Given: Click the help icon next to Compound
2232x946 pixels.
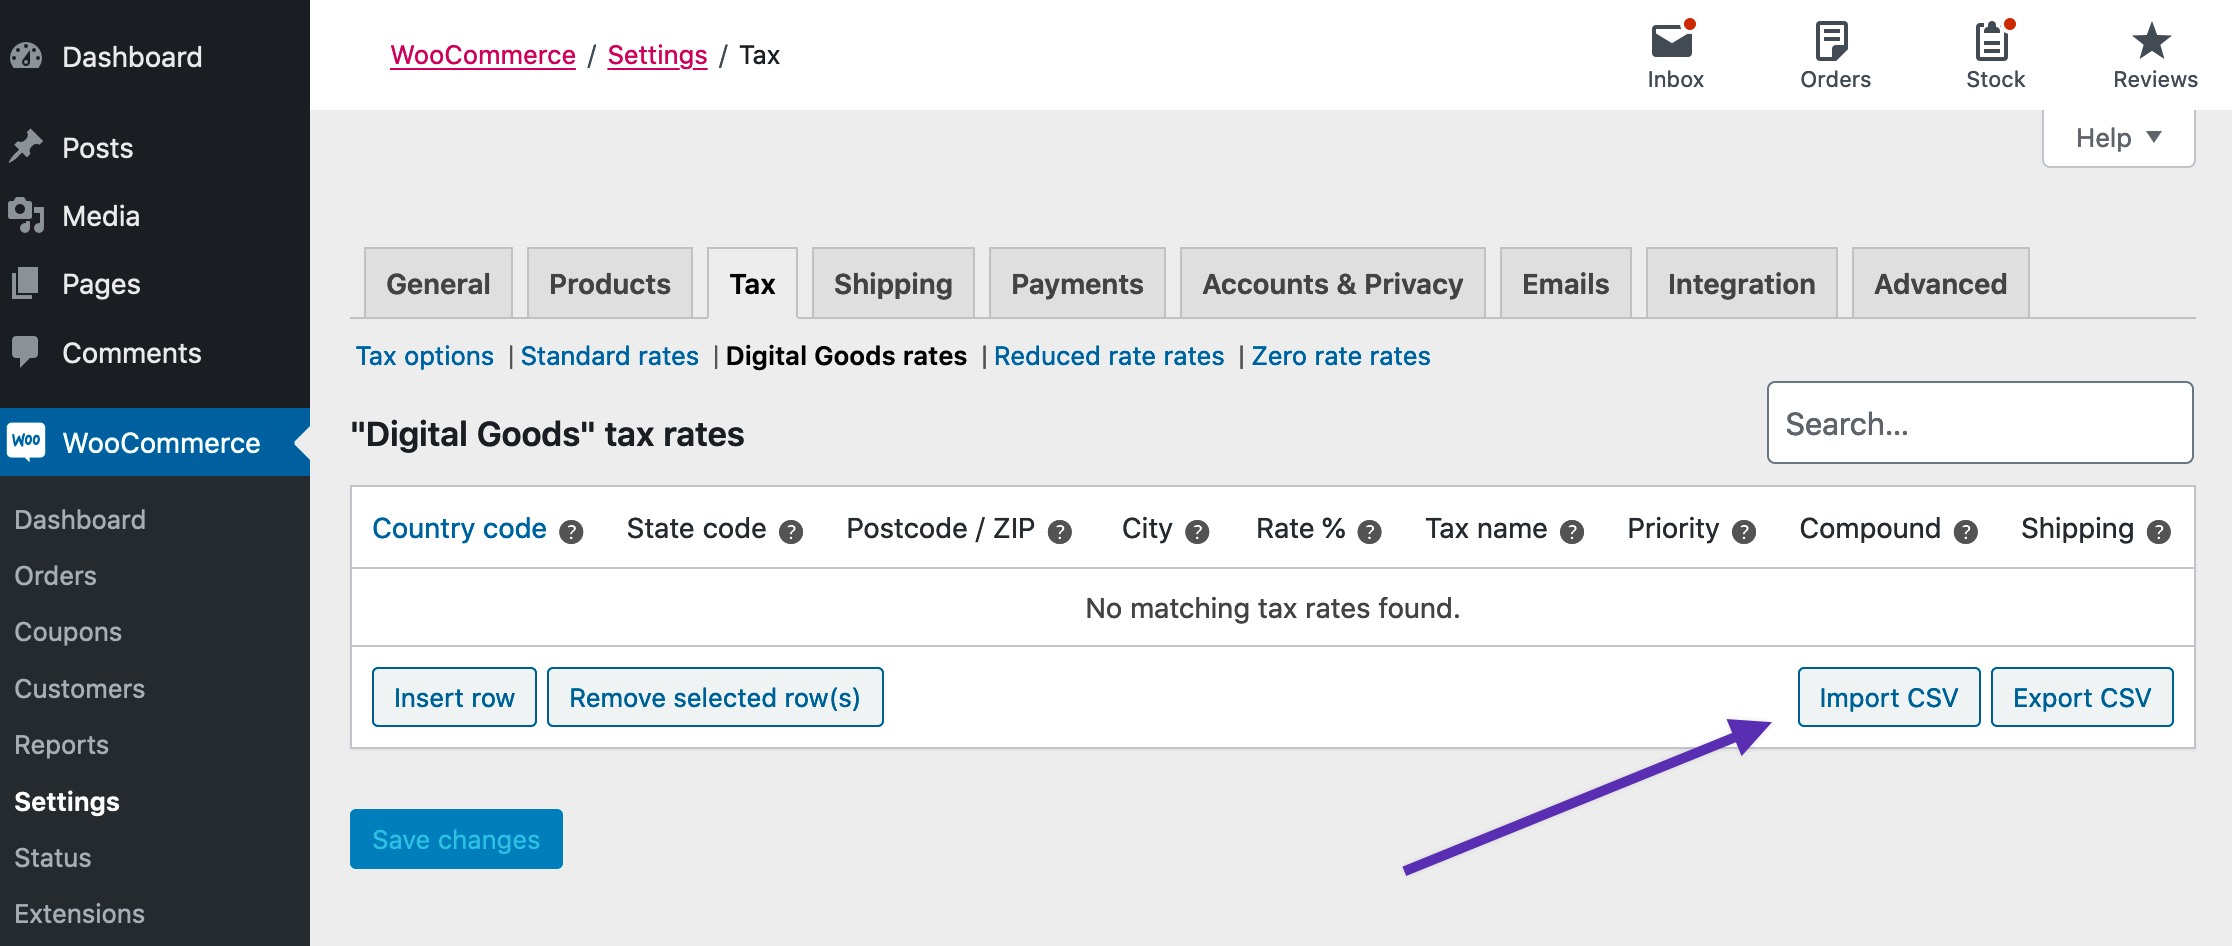Looking at the screenshot, I should point(1966,532).
